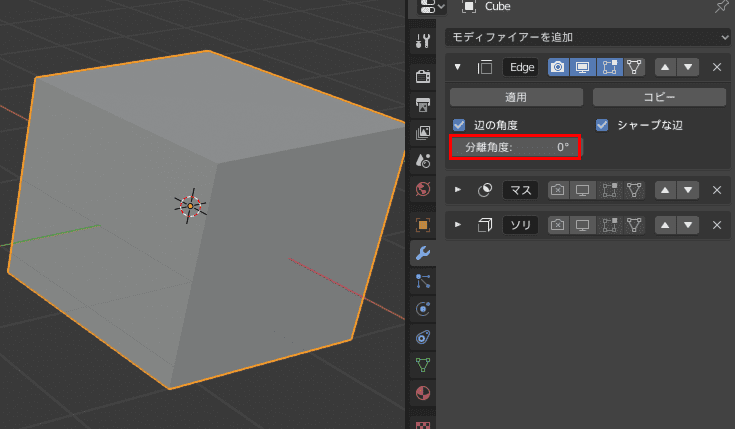Edit the マス modifier name field

[x=521, y=190]
